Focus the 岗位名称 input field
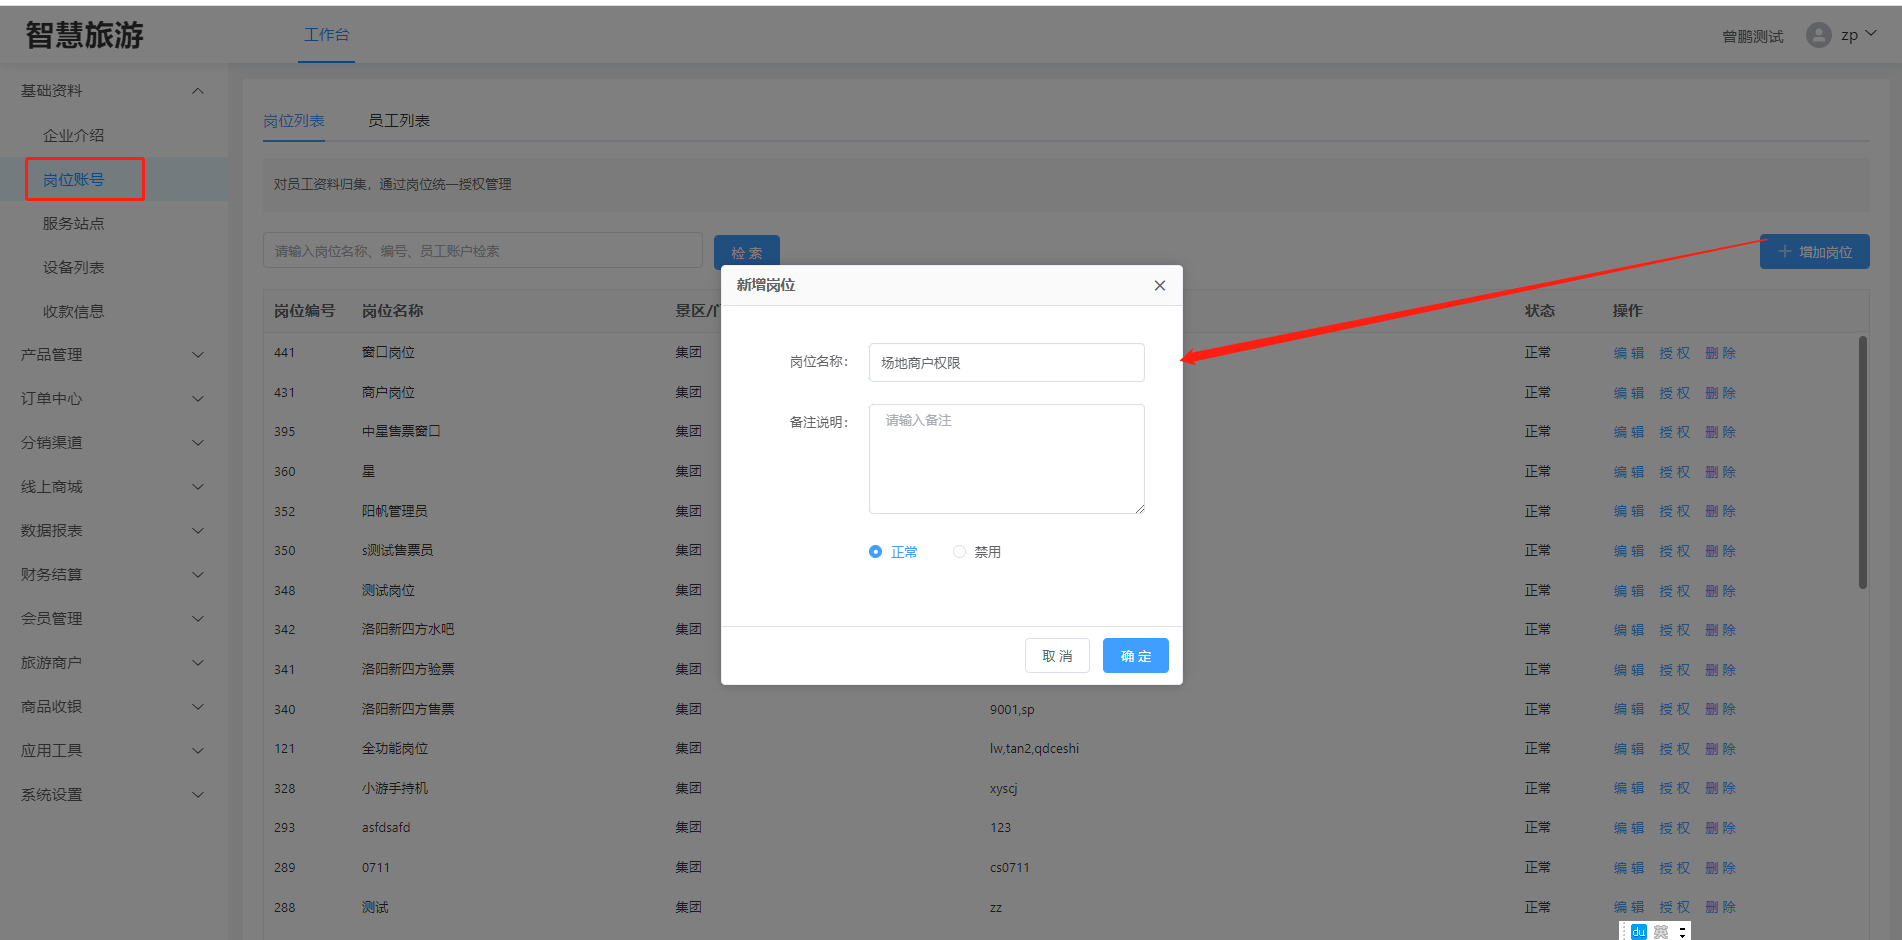Viewport: 1902px width, 940px height. (x=1006, y=363)
